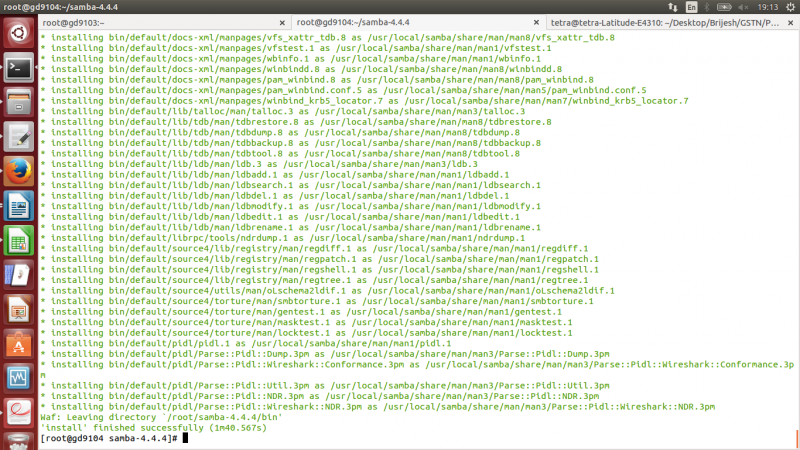This screenshot has width=800, height=450.
Task: Click the line installing talloc.3
Action: coord(283,111)
